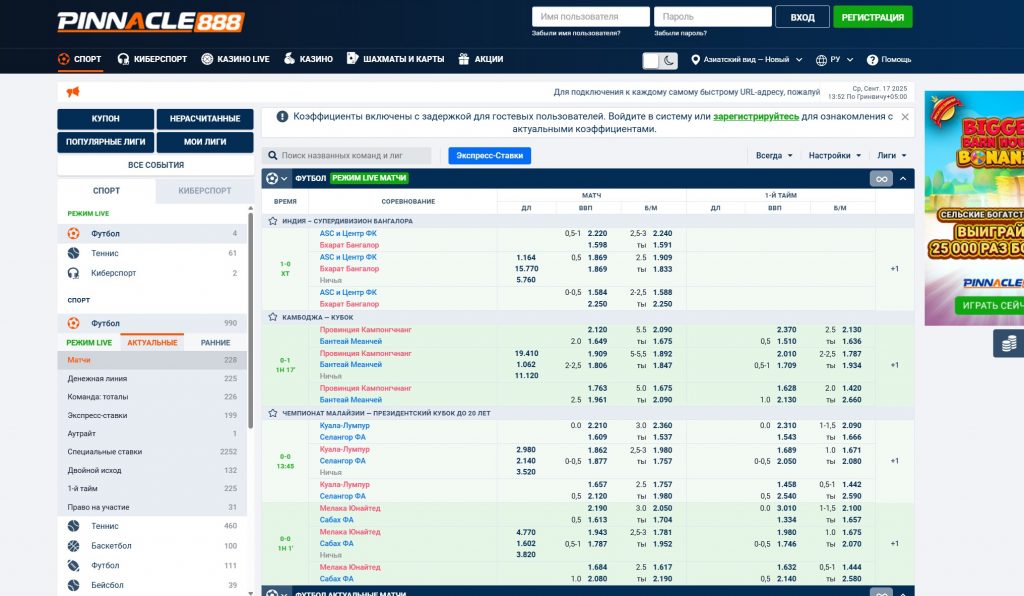Click the gift box icon for Акции
This screenshot has height=596, width=1024.
tap(464, 59)
